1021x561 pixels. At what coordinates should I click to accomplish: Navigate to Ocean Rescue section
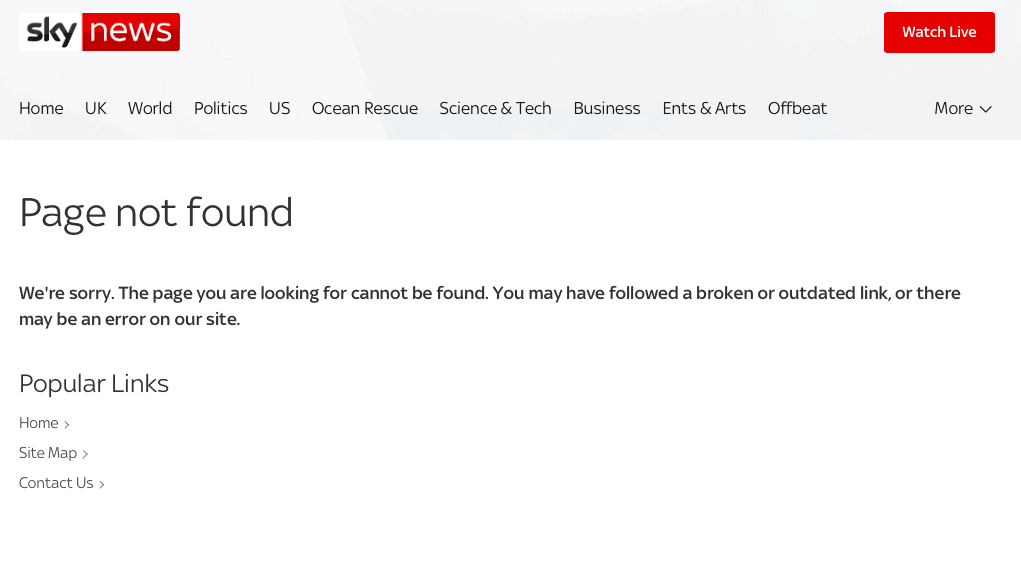365,108
